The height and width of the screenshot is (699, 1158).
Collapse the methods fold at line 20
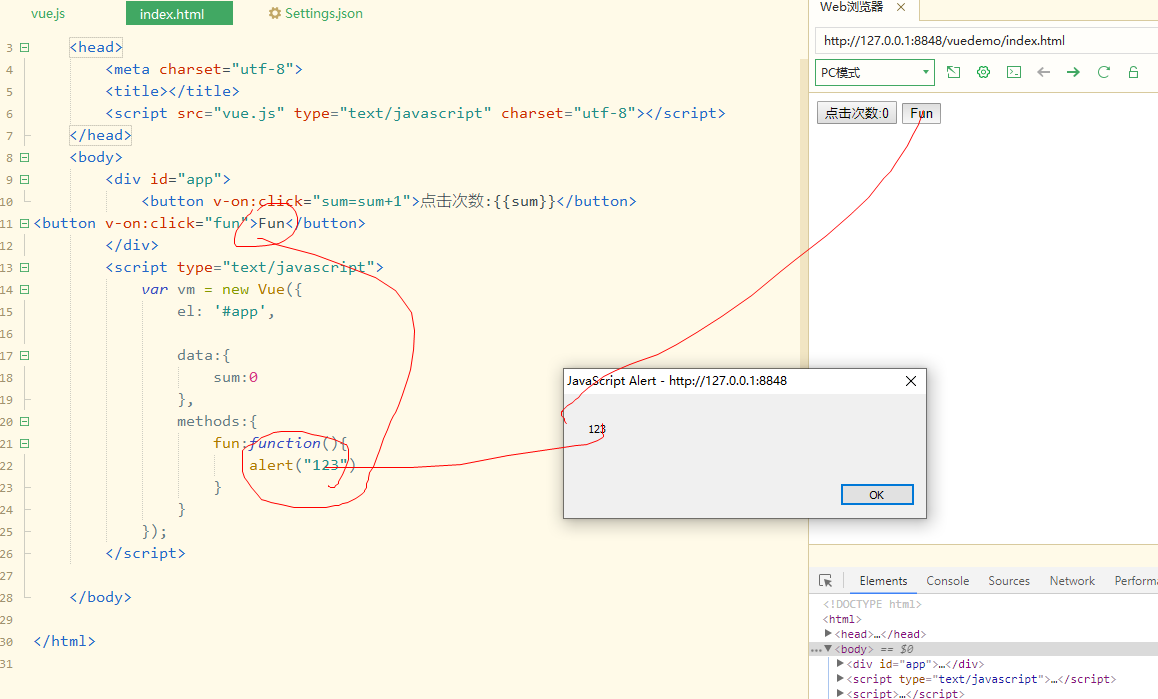(x=24, y=421)
